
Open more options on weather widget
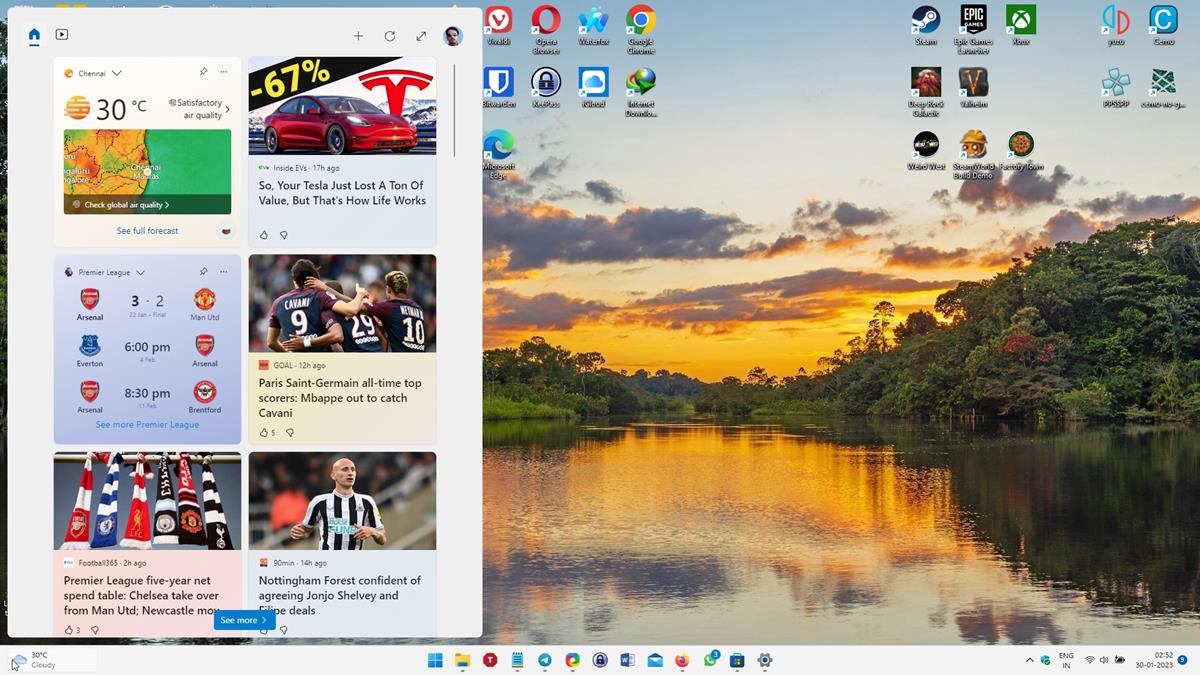tap(223, 73)
